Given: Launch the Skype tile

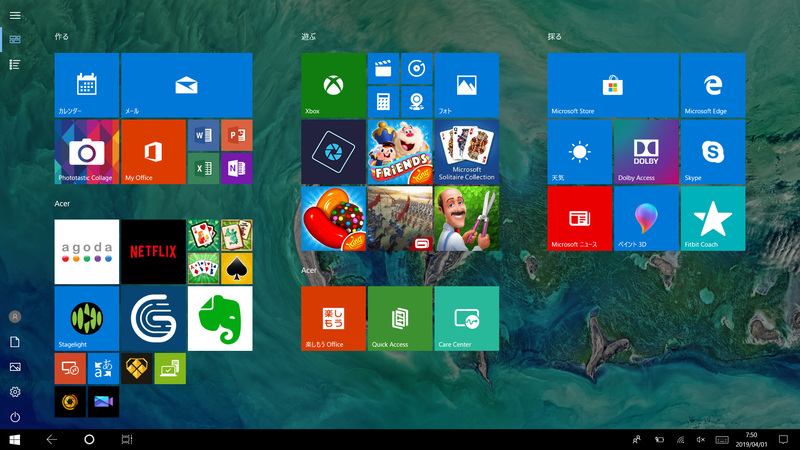Looking at the screenshot, I should point(713,152).
